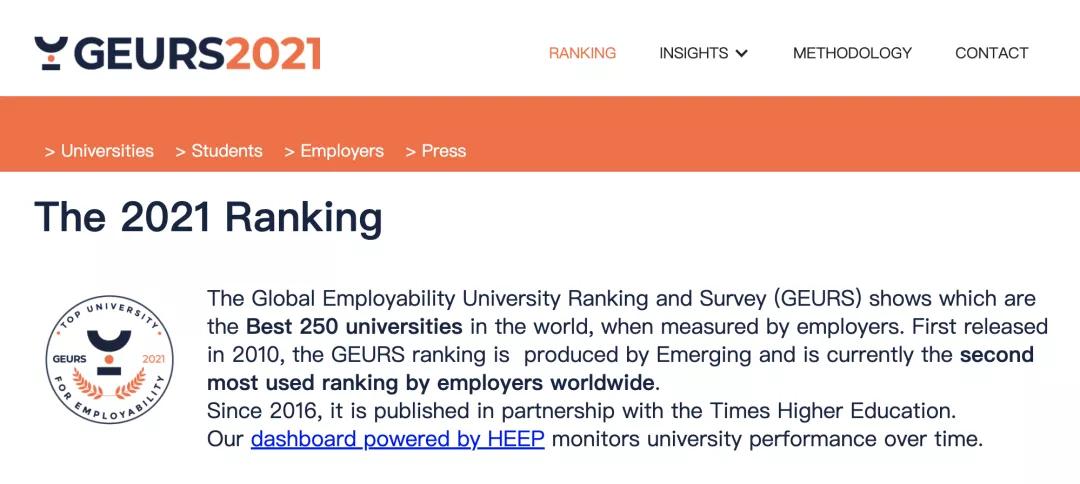Select the Students sub-navigation link
Viewport: 1080px width, 484px height.
pyautogui.click(x=227, y=151)
